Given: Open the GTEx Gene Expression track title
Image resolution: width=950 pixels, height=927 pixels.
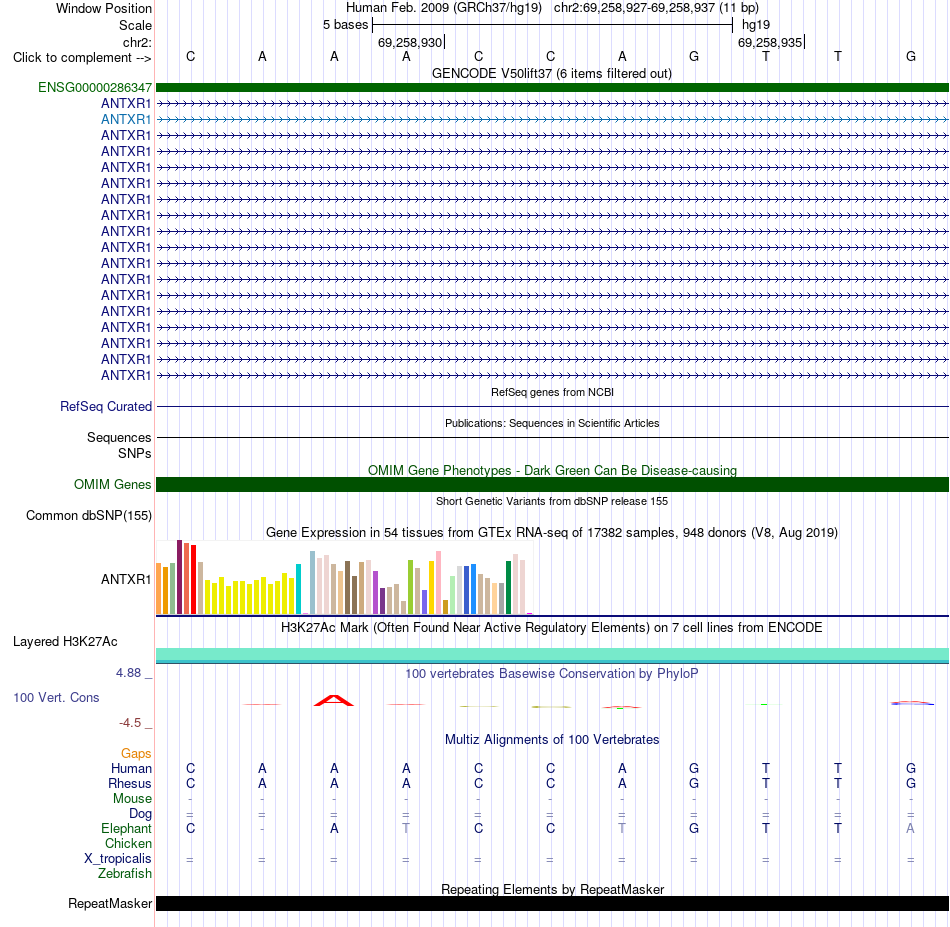Looking at the screenshot, I should click(552, 533).
